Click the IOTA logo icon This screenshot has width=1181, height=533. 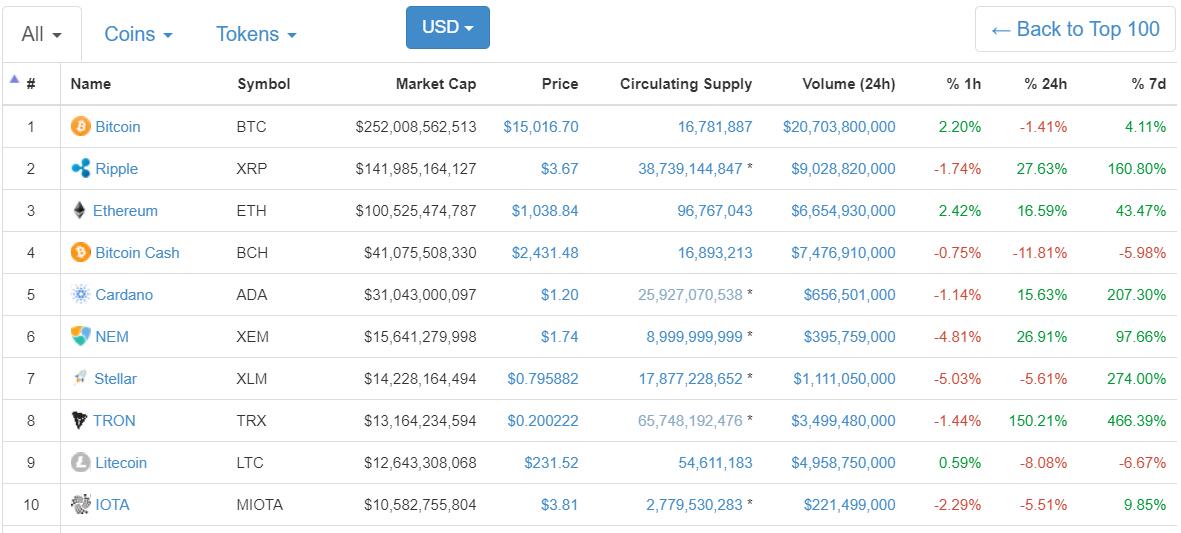80,505
